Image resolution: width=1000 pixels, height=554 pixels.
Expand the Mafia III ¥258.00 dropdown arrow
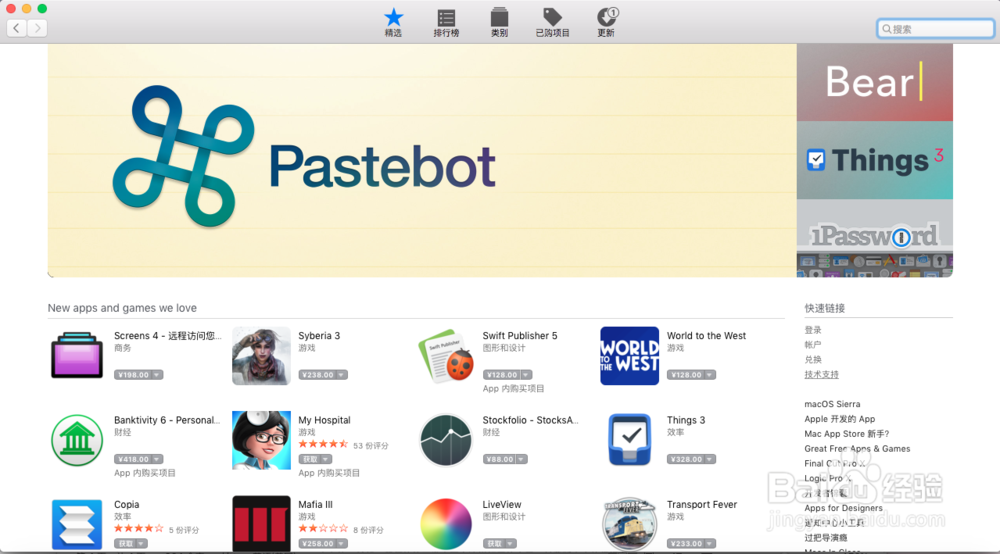coord(342,544)
